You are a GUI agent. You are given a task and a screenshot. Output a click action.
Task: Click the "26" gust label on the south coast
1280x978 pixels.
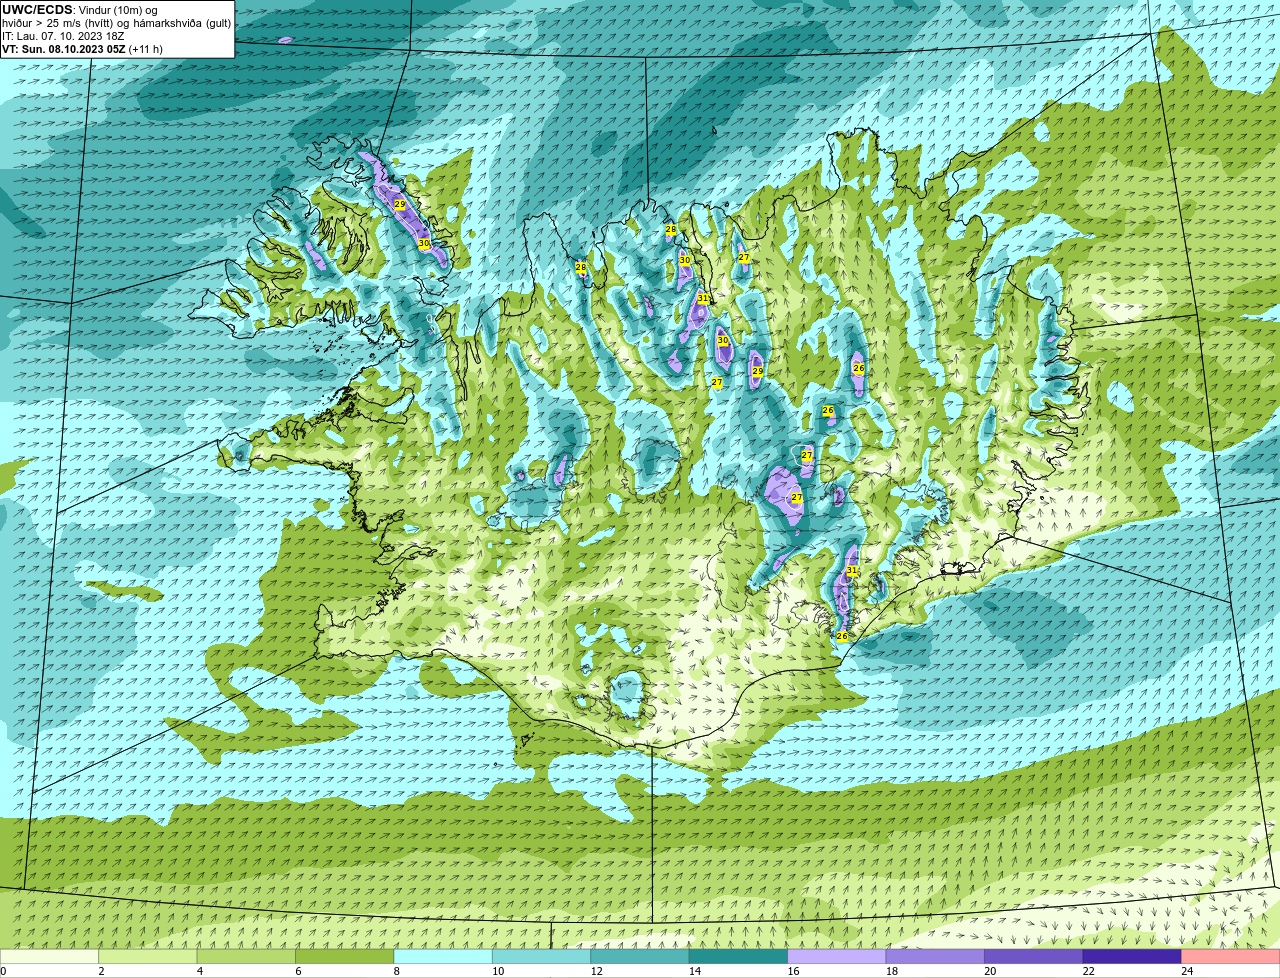[x=842, y=636]
